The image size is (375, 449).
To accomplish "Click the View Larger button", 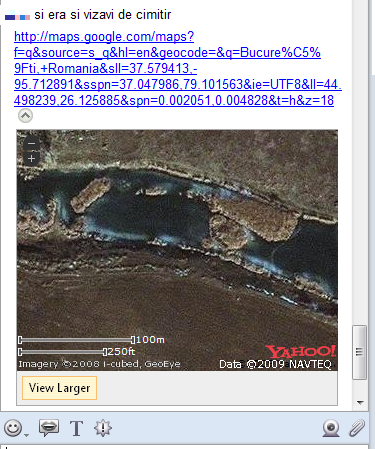I will click(x=59, y=388).
